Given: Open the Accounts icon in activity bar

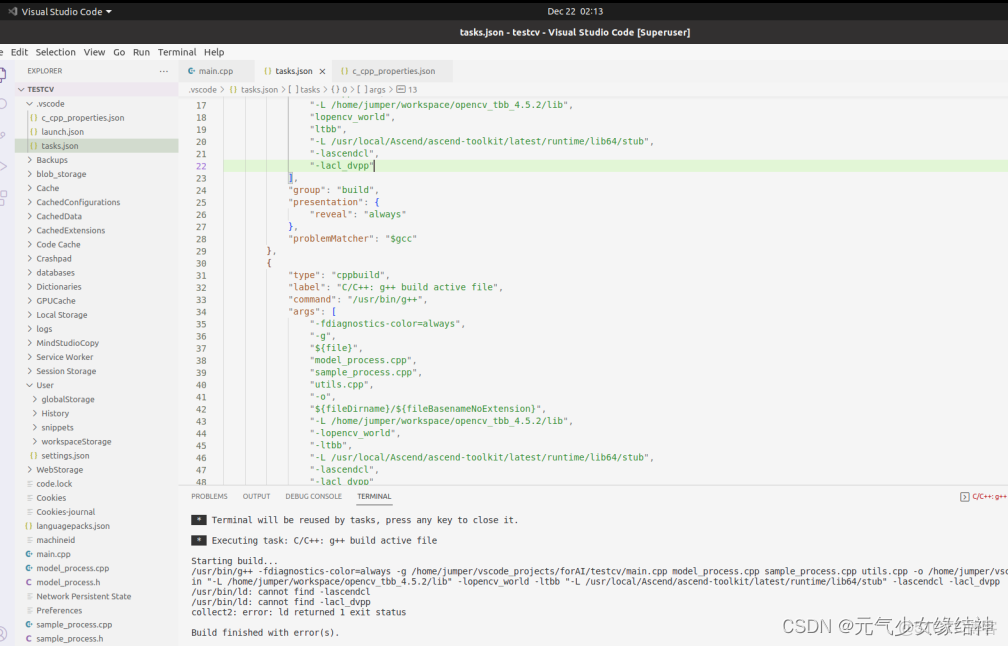Looking at the screenshot, I should point(3,633).
